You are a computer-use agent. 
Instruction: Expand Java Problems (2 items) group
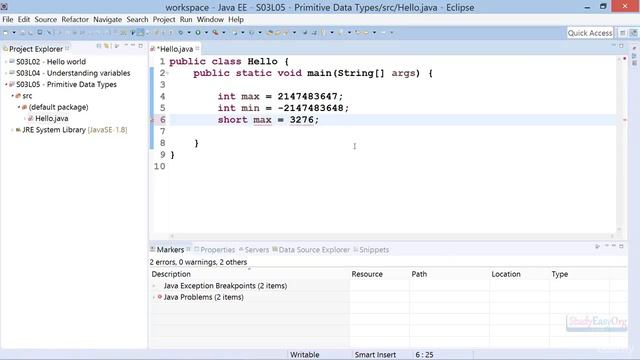154,297
